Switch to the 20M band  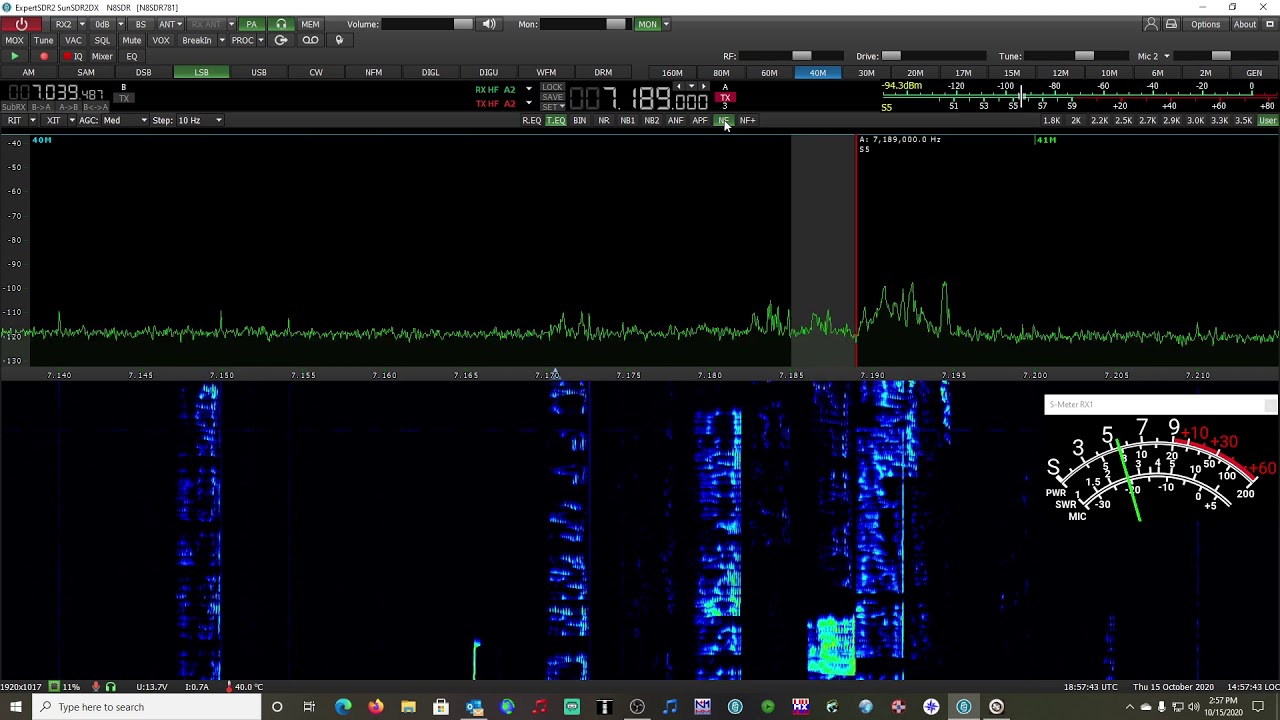click(x=915, y=72)
